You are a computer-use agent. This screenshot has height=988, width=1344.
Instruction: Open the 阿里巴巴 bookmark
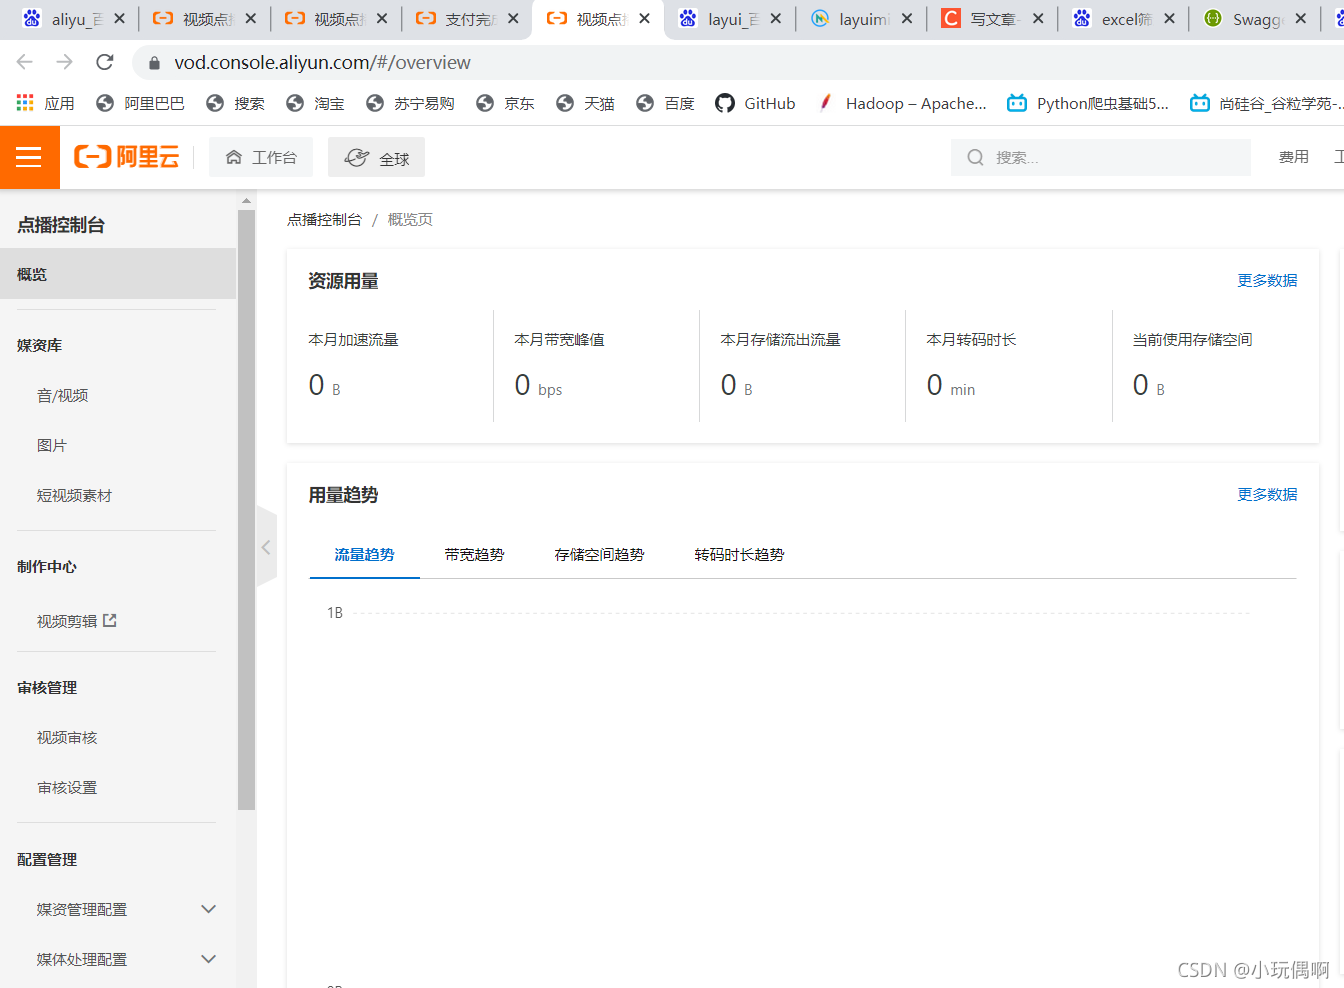pyautogui.click(x=140, y=103)
